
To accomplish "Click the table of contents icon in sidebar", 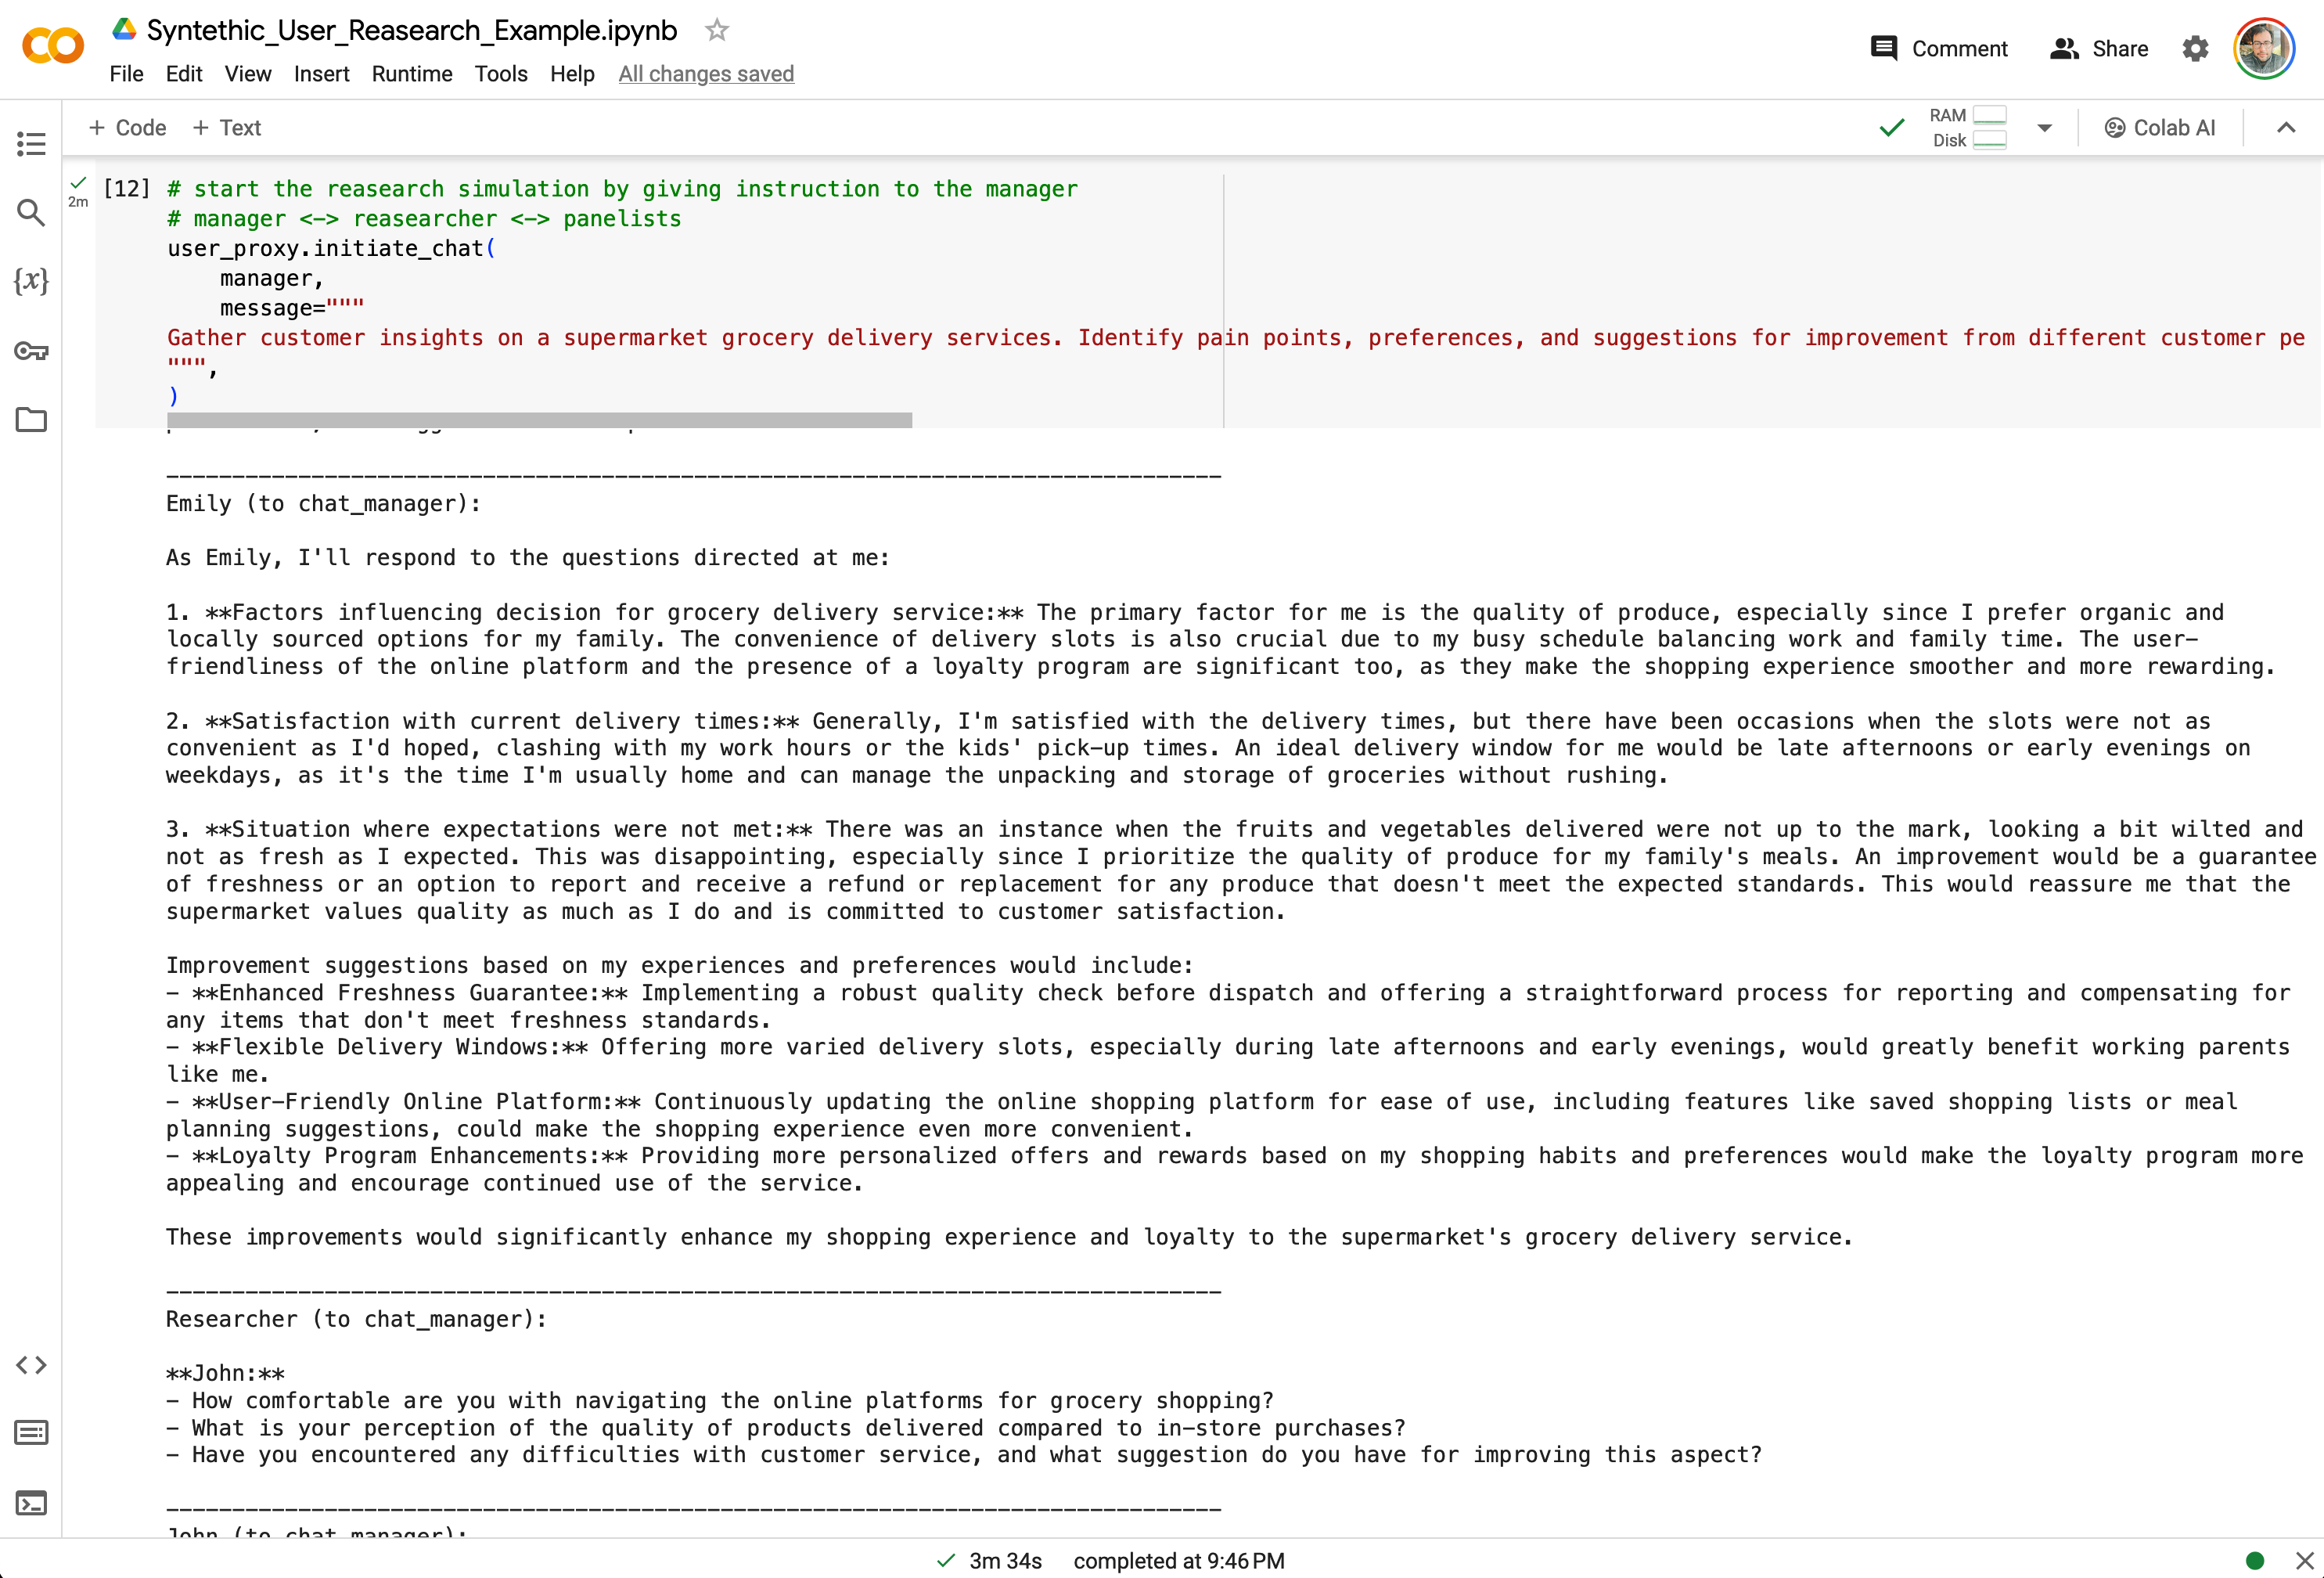I will coord(30,142).
